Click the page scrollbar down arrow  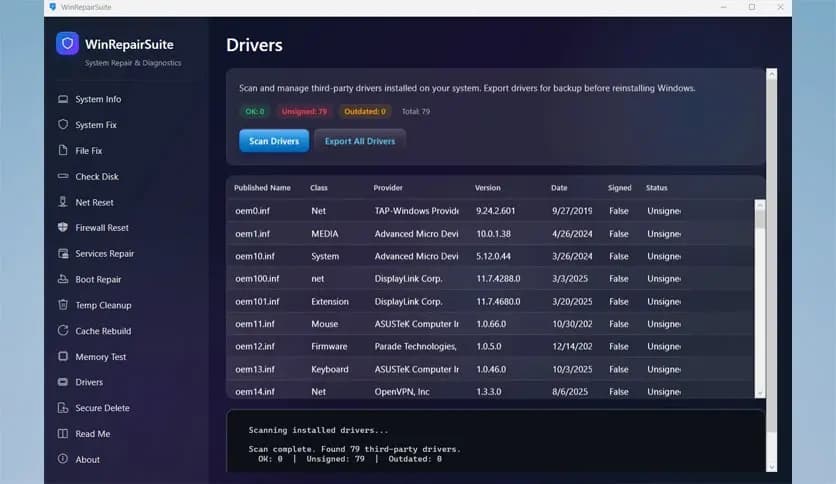(x=771, y=467)
